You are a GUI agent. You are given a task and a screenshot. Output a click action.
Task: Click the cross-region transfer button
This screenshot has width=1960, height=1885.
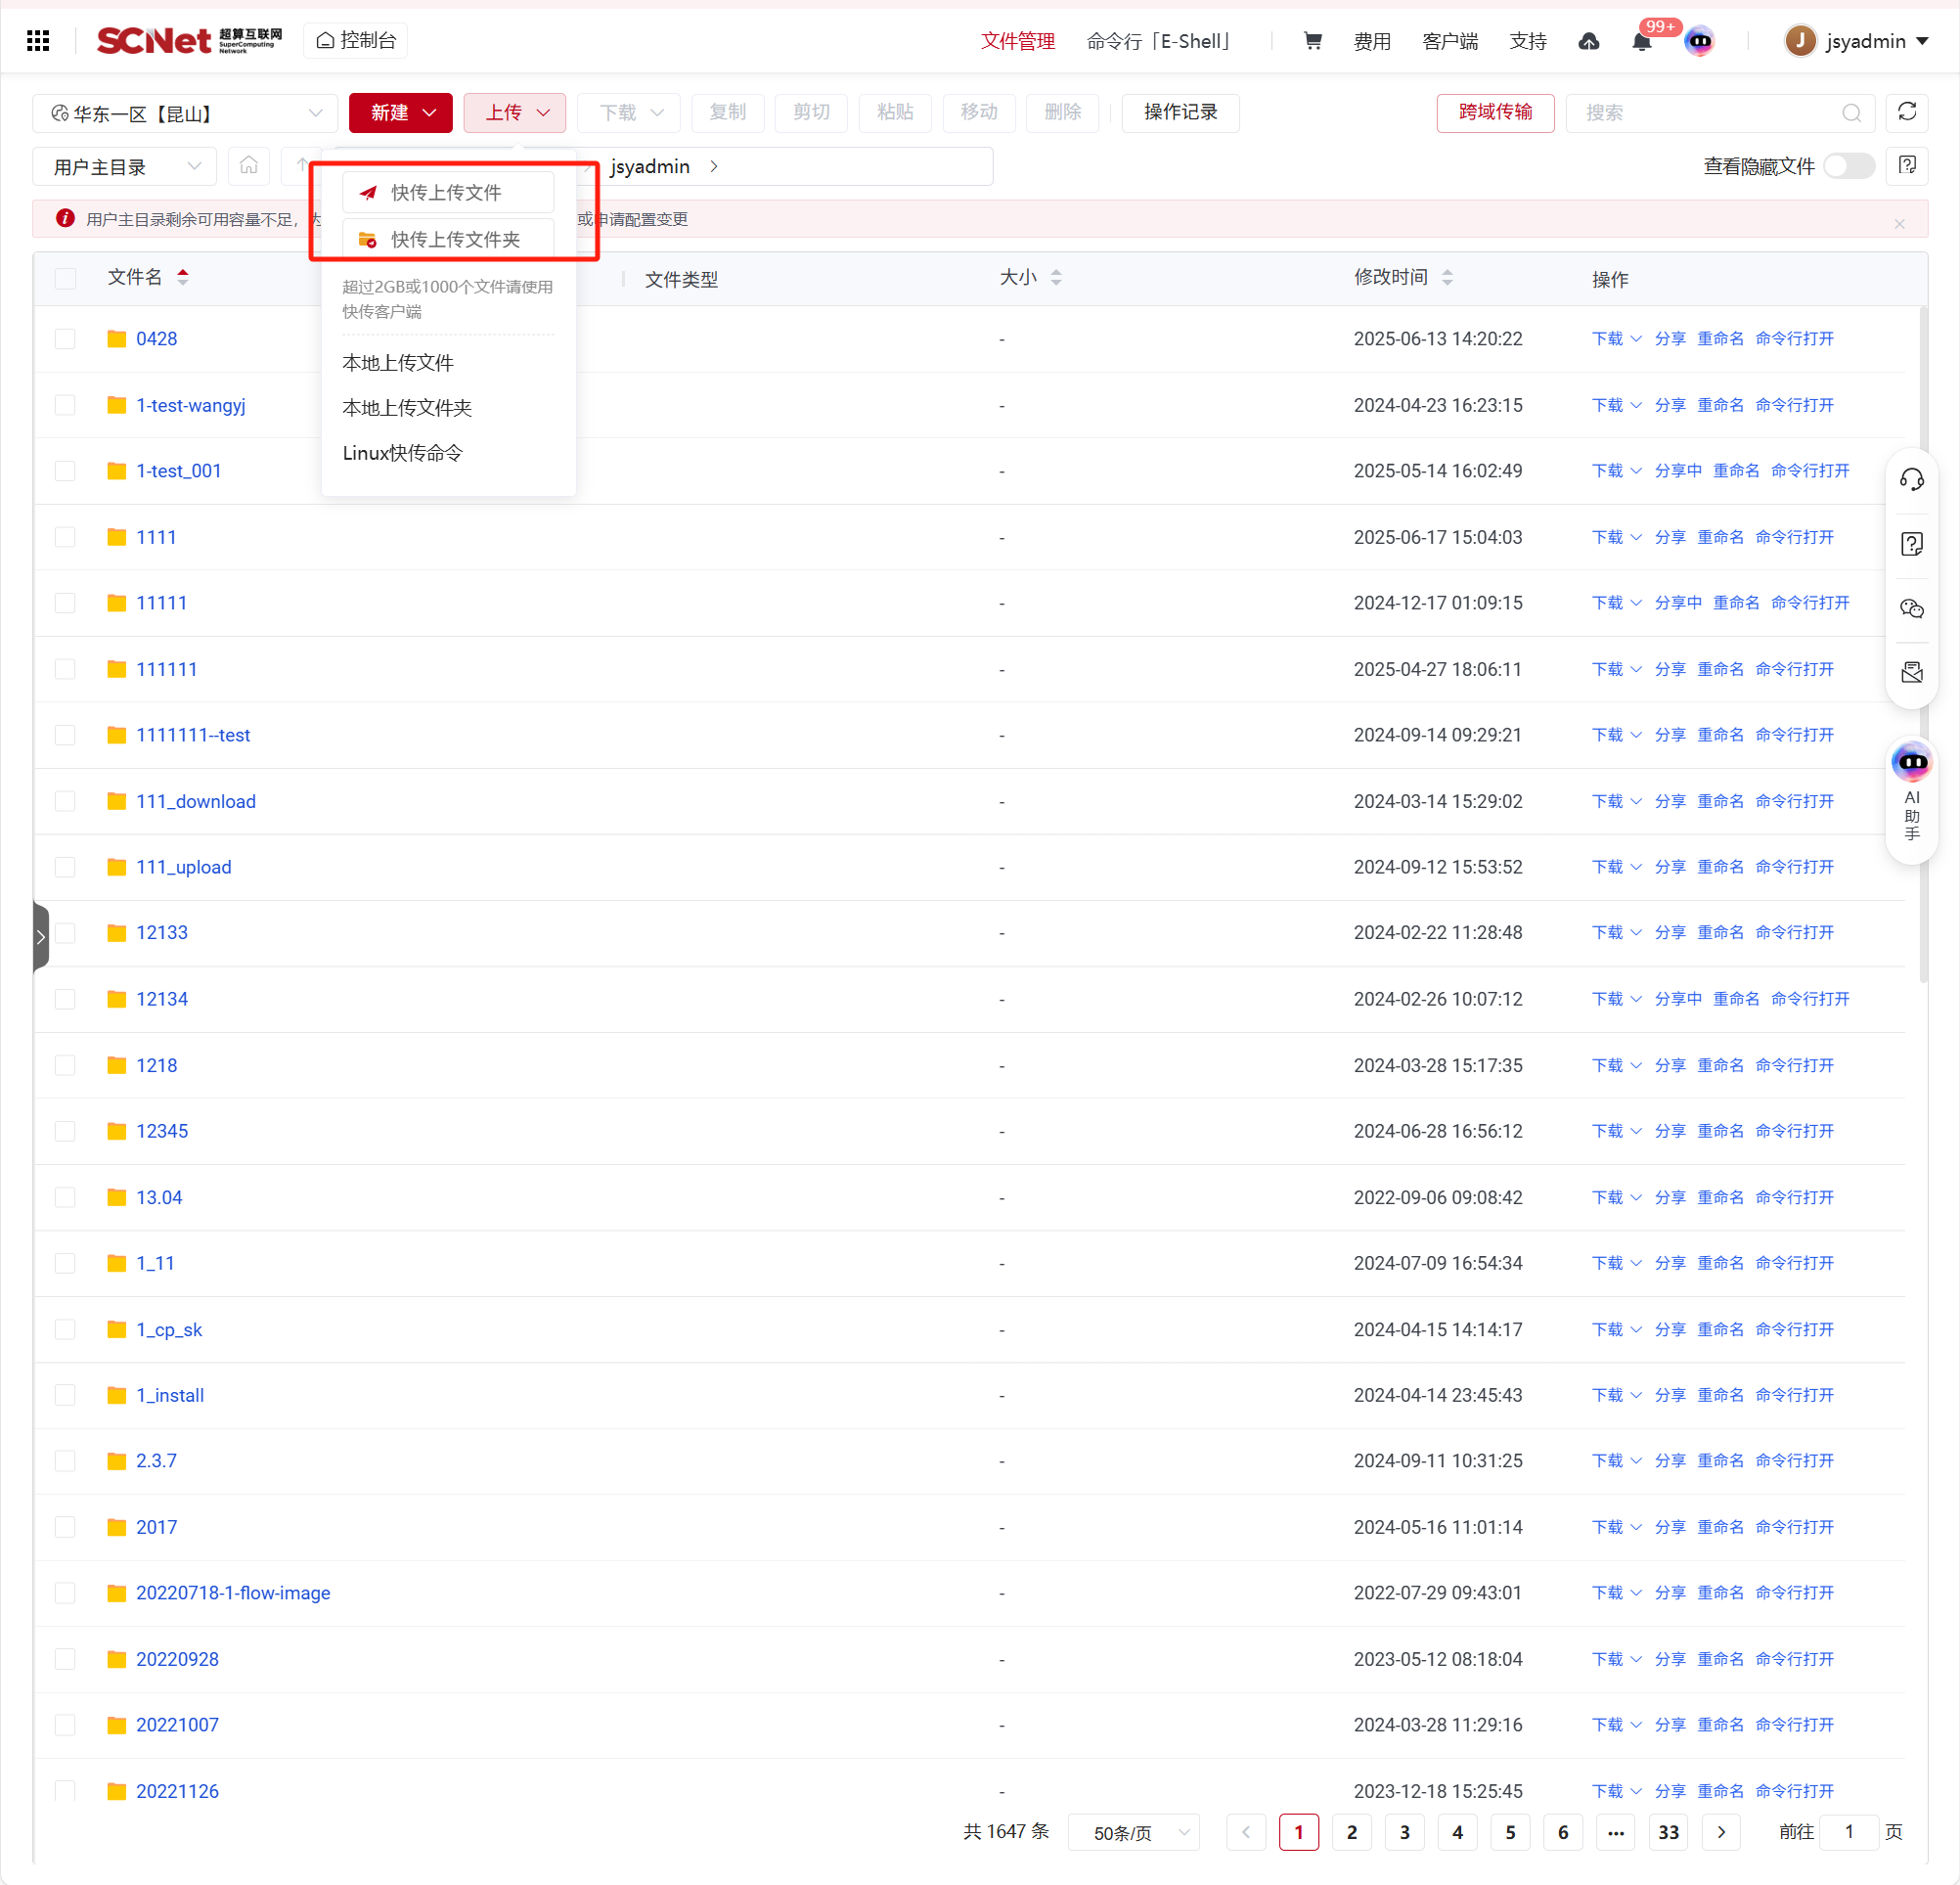[1494, 112]
